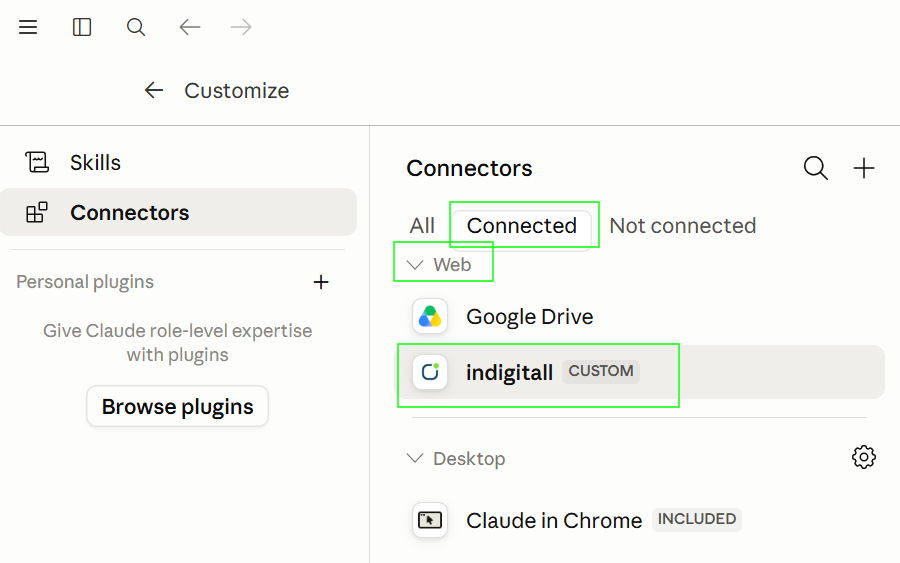Click the Web section label
The width and height of the screenshot is (900, 563).
pos(452,265)
